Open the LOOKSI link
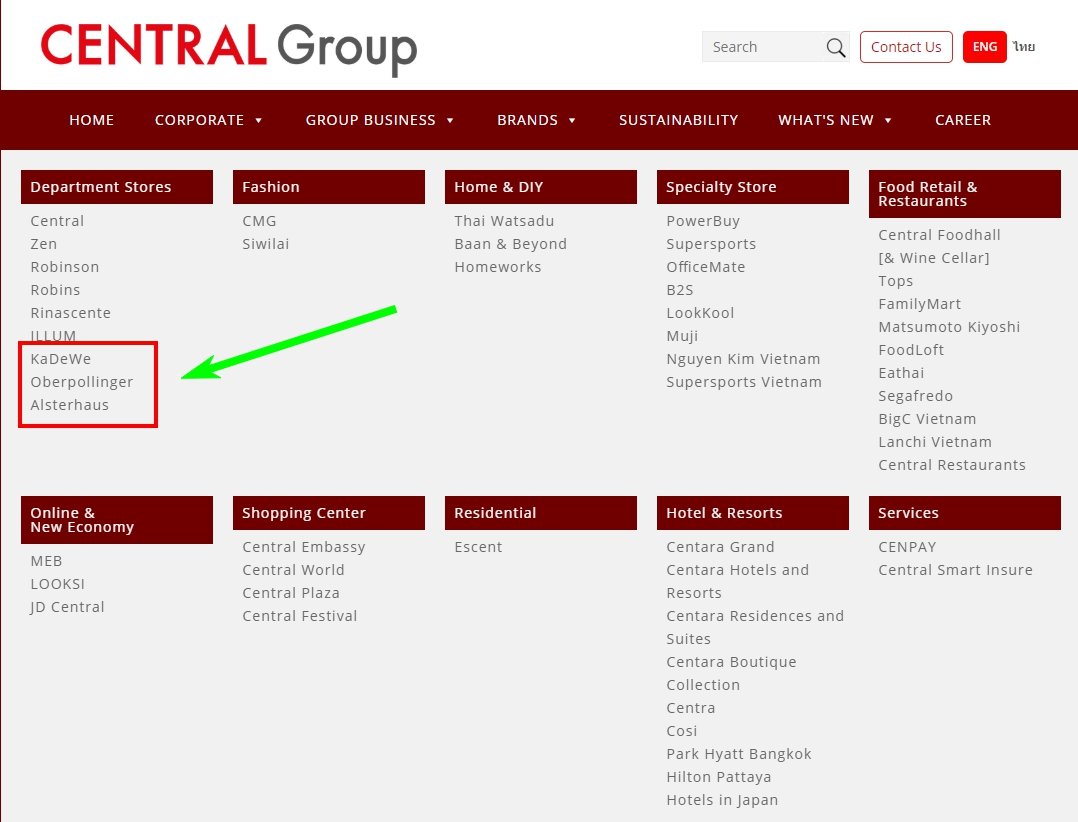Screen dimensions: 1078x822 58,584
